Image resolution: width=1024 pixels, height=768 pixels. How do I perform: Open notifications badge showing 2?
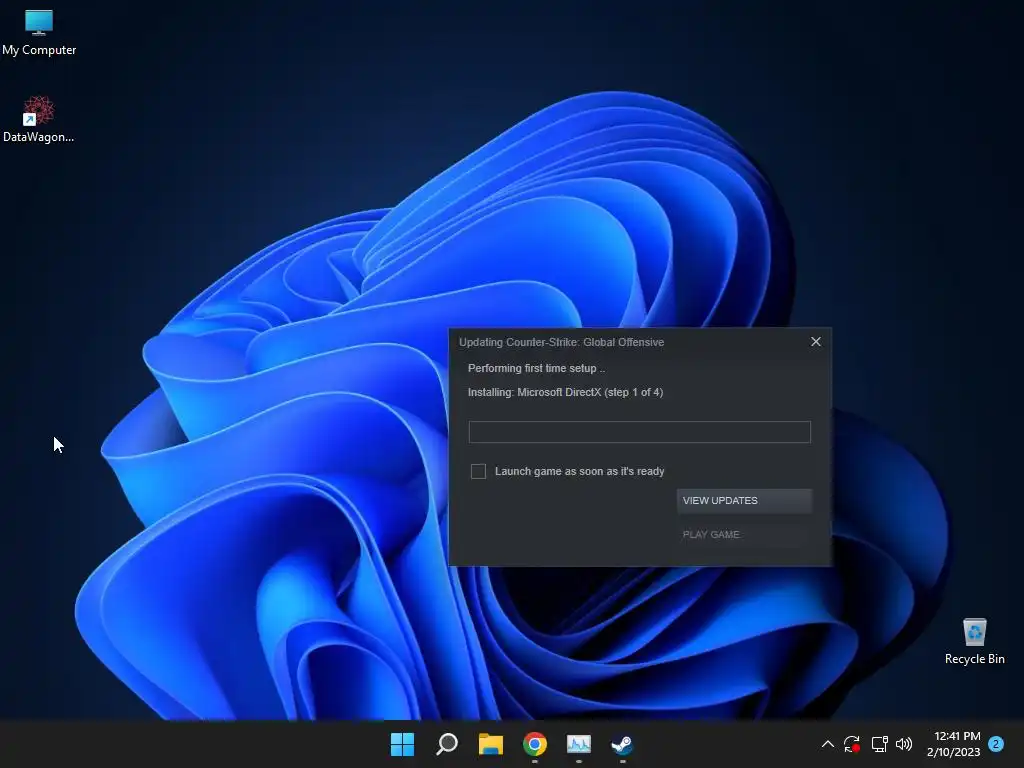[996, 744]
